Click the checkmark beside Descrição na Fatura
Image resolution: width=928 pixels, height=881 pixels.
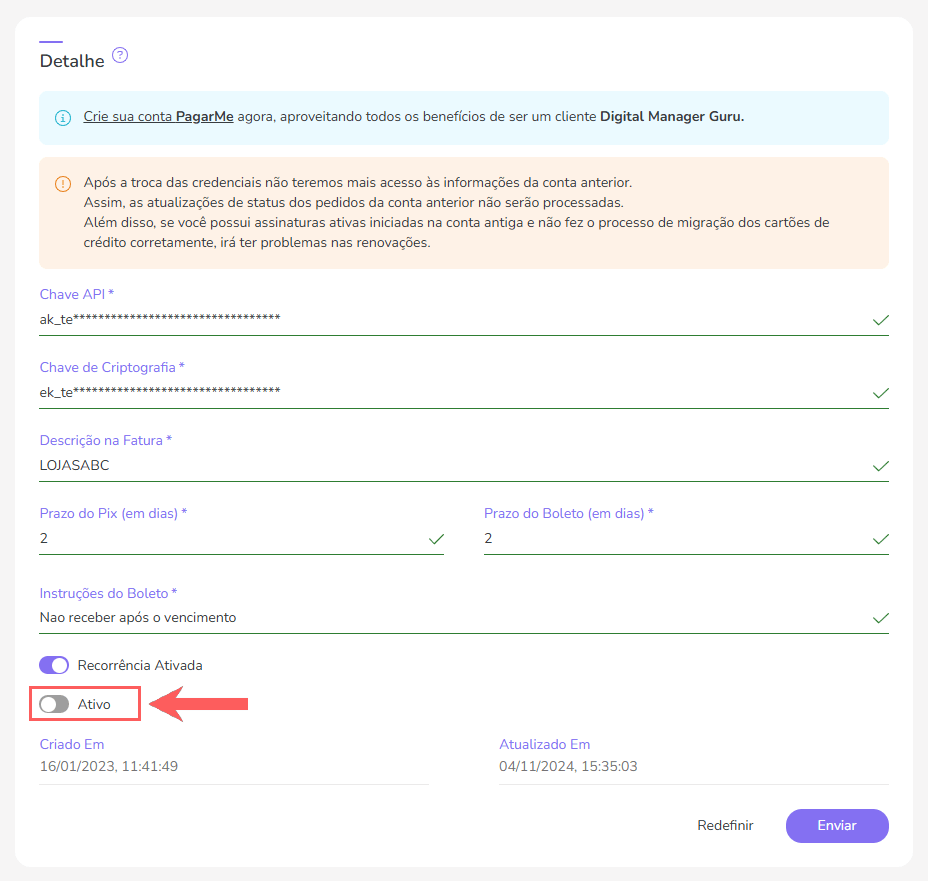881,466
